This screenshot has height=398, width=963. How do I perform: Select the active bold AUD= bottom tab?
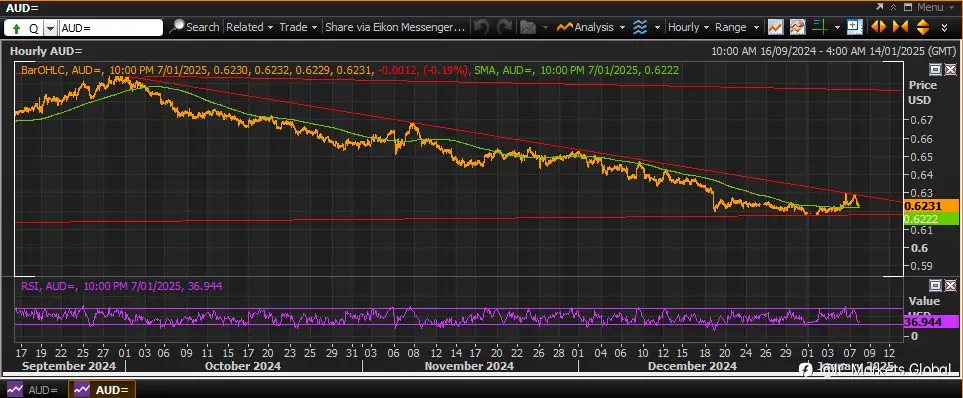pos(101,389)
